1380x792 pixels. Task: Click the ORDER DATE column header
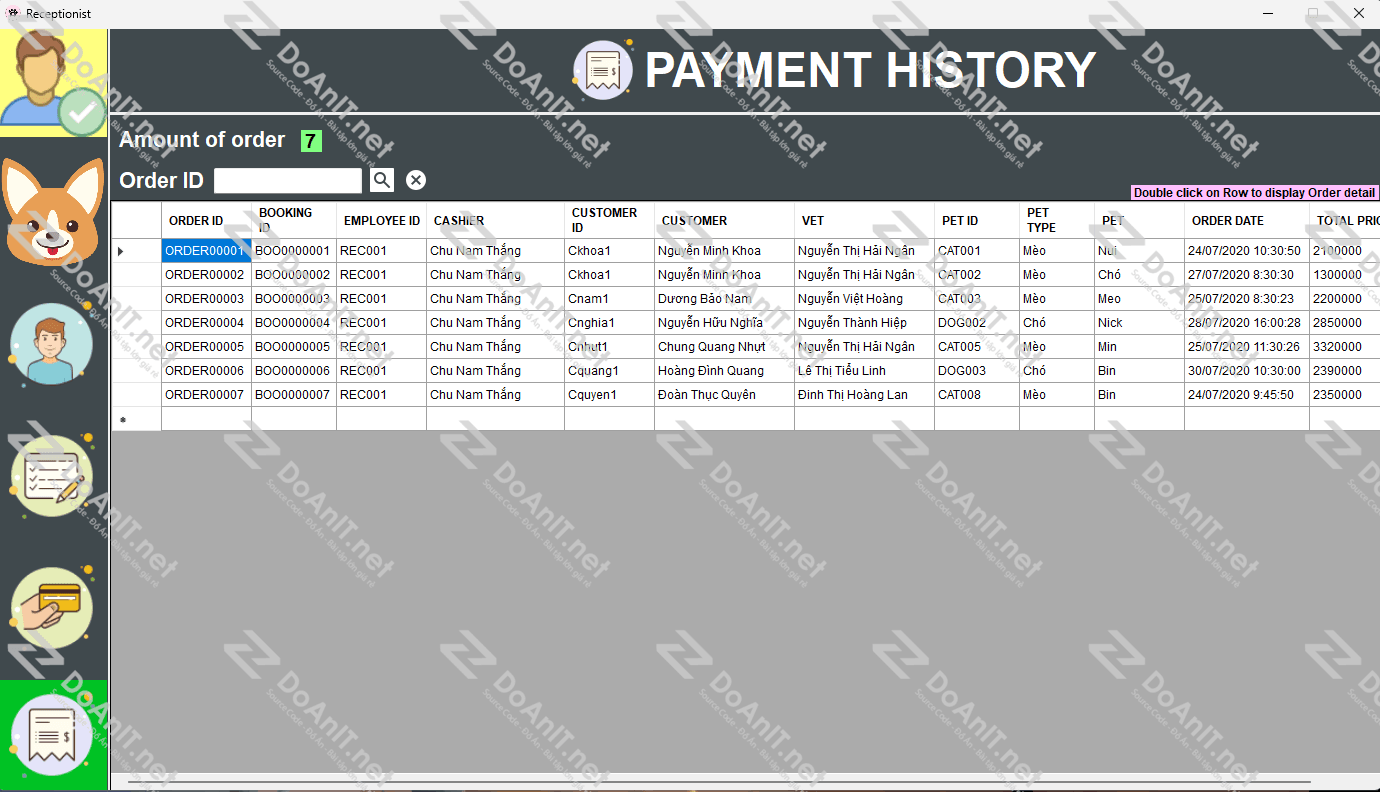coord(1247,220)
